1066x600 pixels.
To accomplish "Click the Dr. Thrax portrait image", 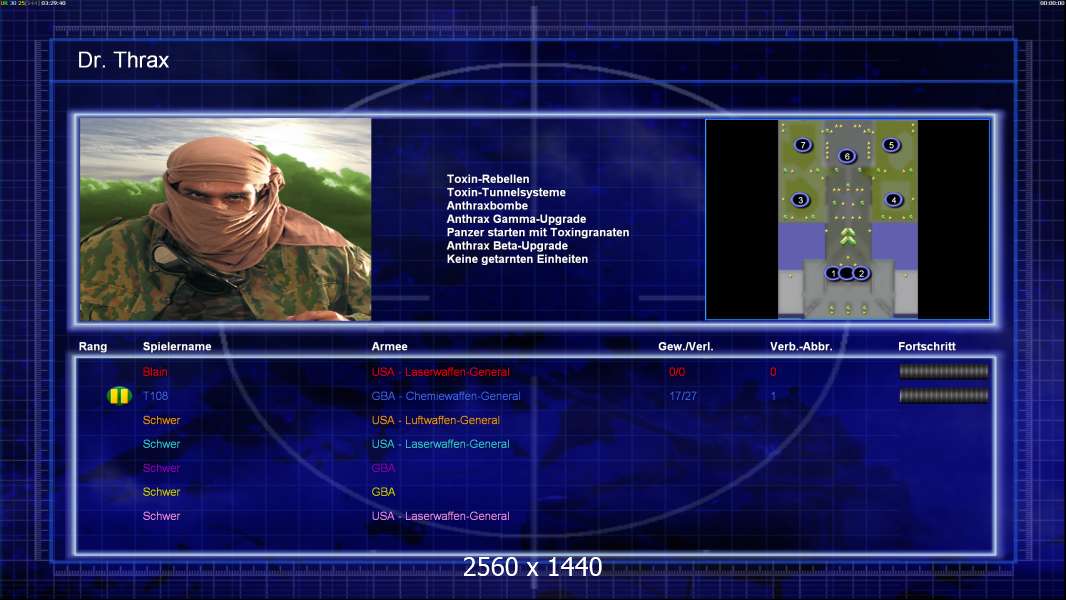I will click(225, 219).
